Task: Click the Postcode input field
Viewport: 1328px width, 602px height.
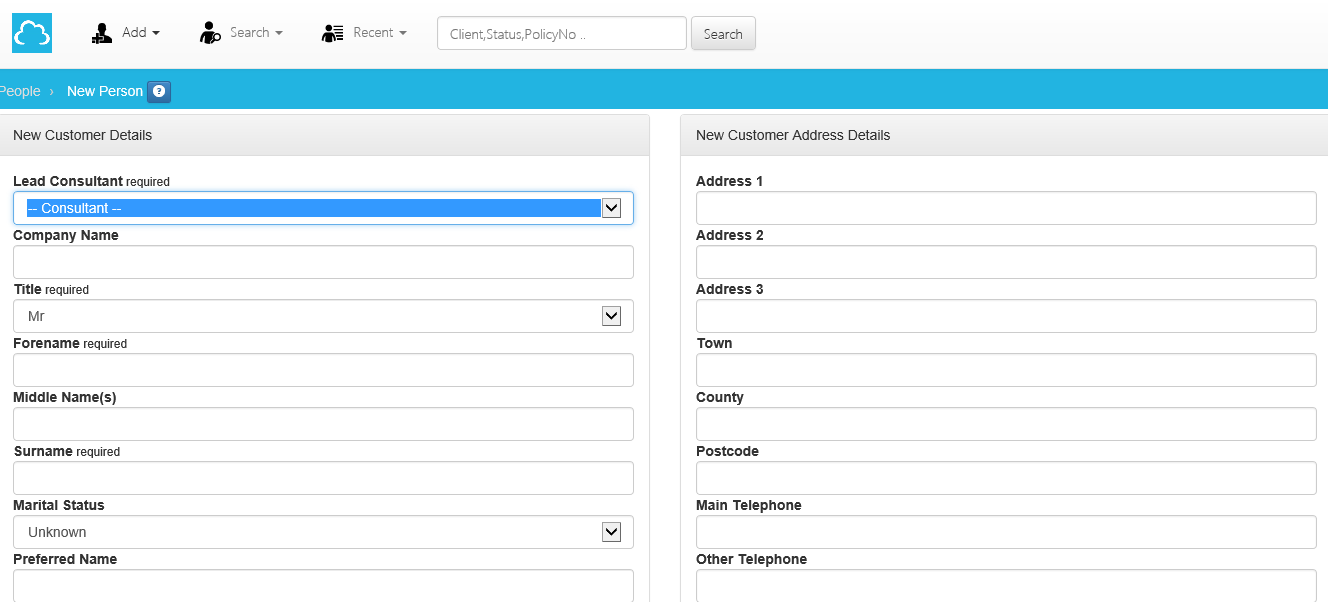Action: click(x=1006, y=478)
